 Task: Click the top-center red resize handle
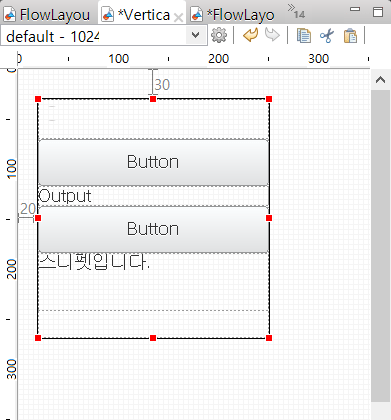[x=153, y=99]
